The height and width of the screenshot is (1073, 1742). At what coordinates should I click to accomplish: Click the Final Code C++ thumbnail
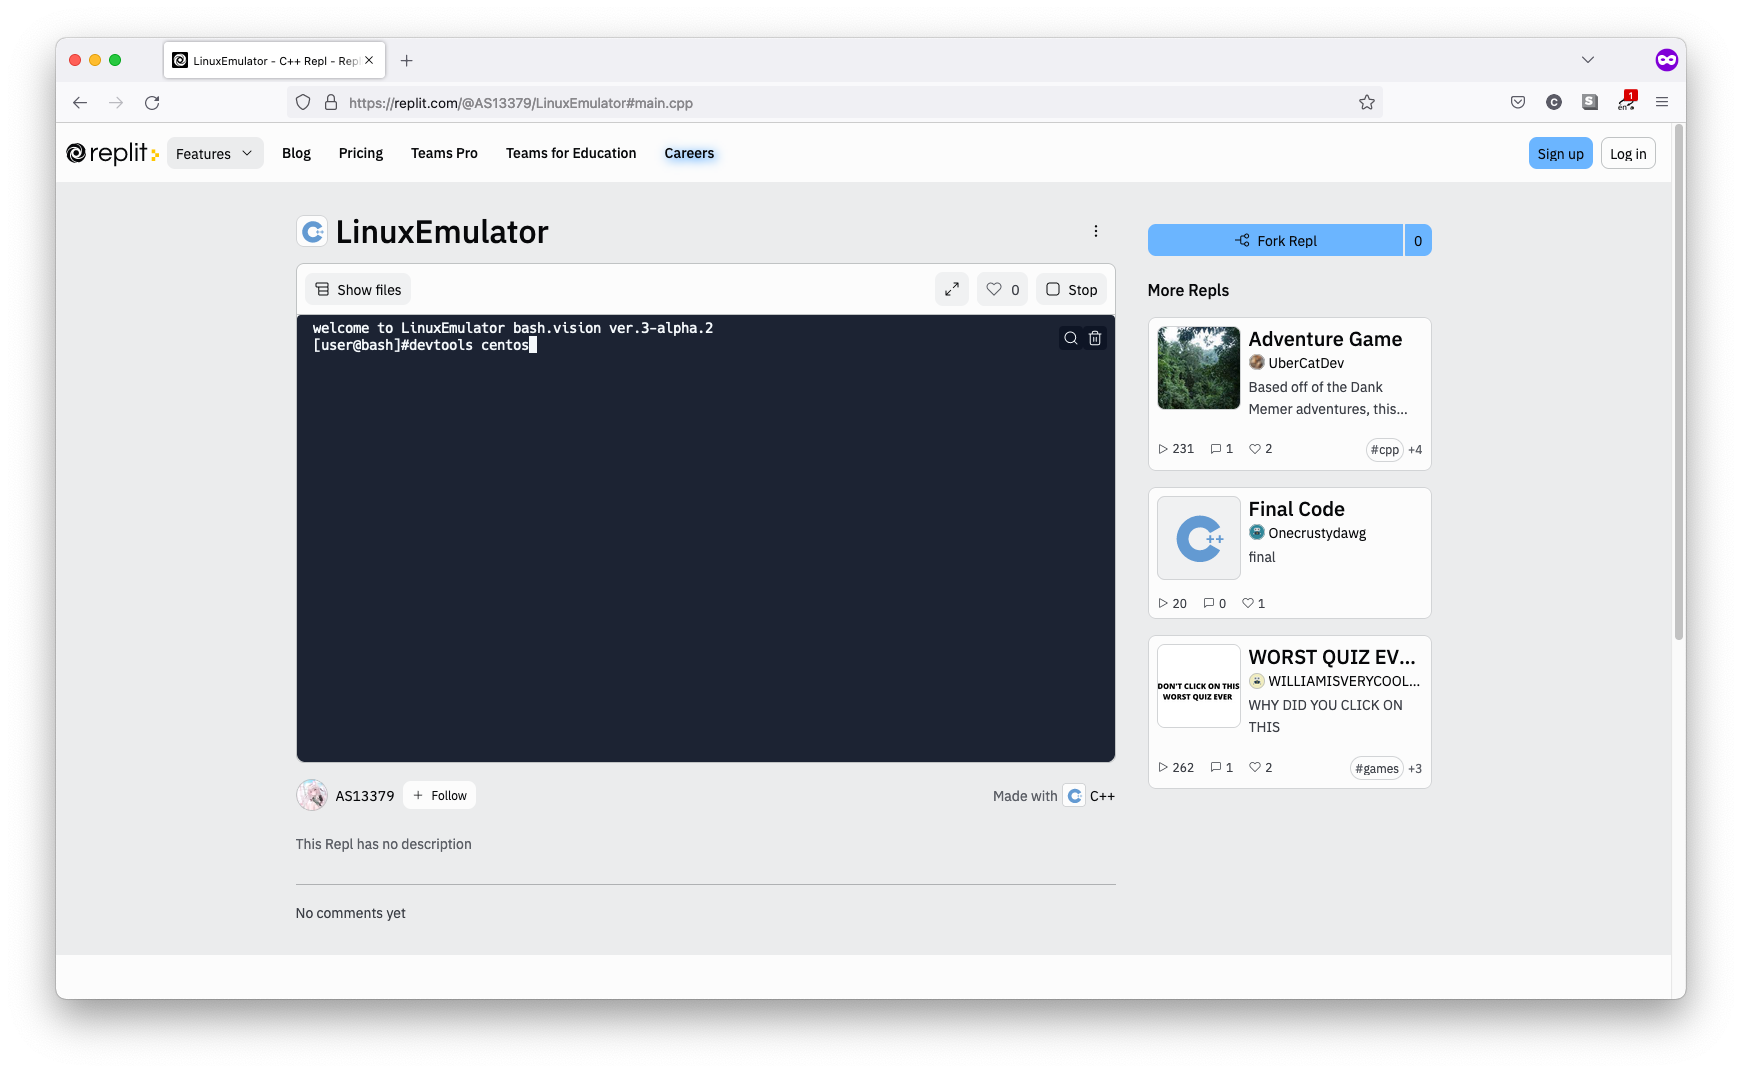pyautogui.click(x=1199, y=538)
